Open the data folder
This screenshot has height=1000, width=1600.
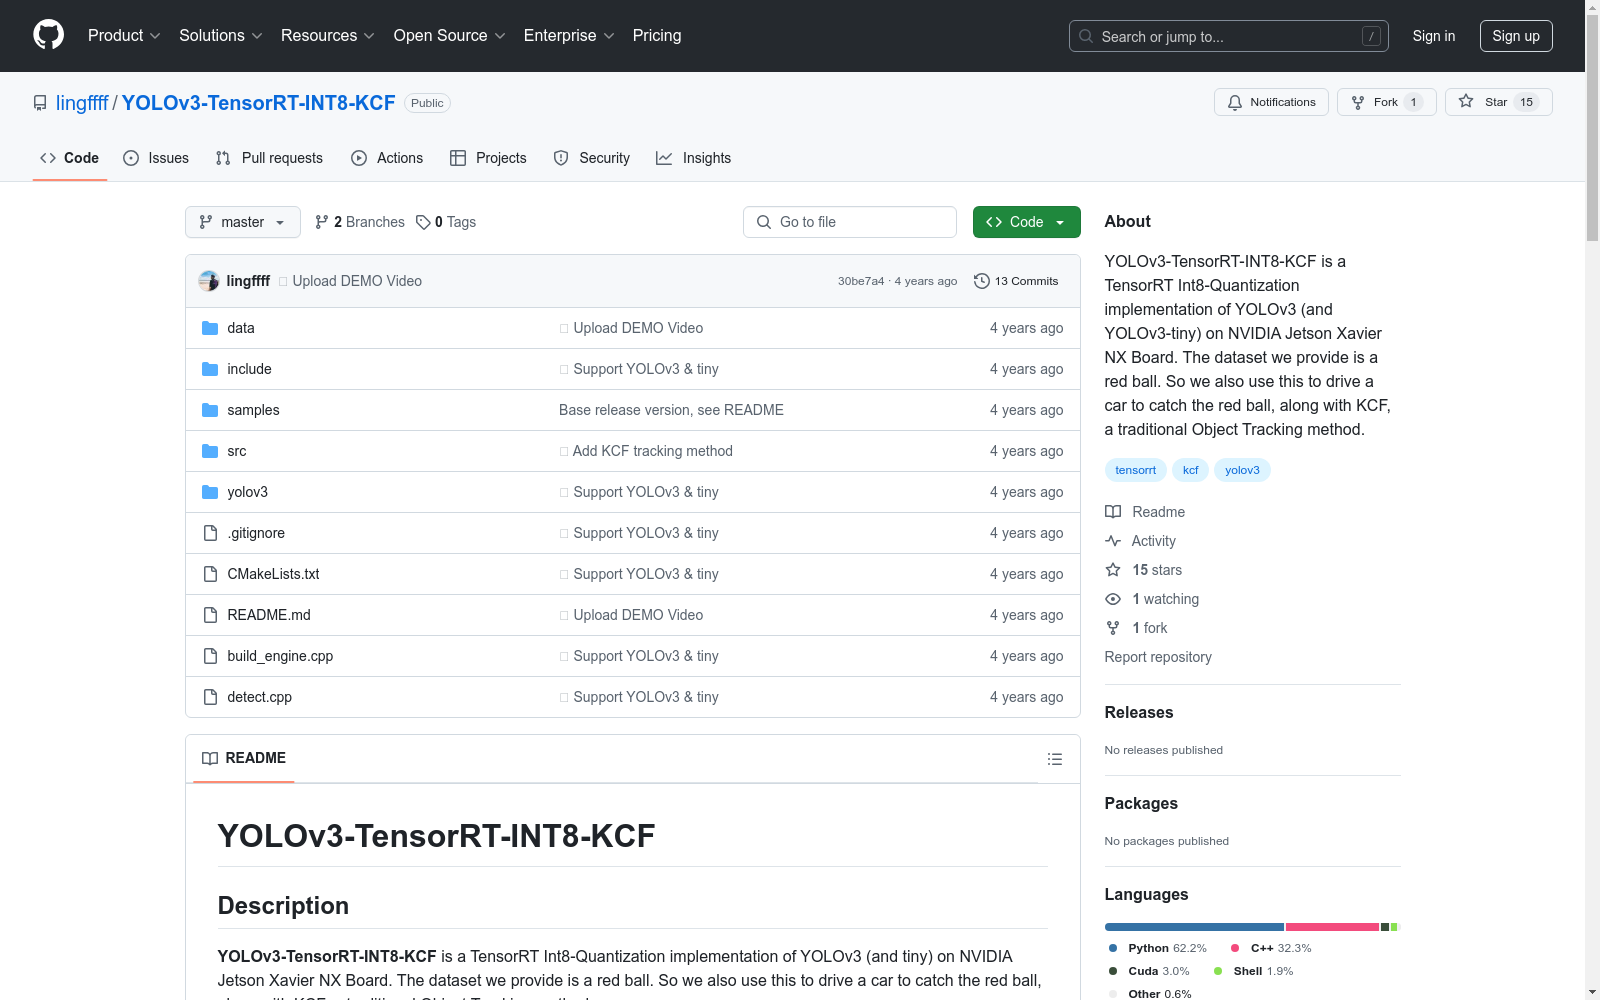[241, 328]
